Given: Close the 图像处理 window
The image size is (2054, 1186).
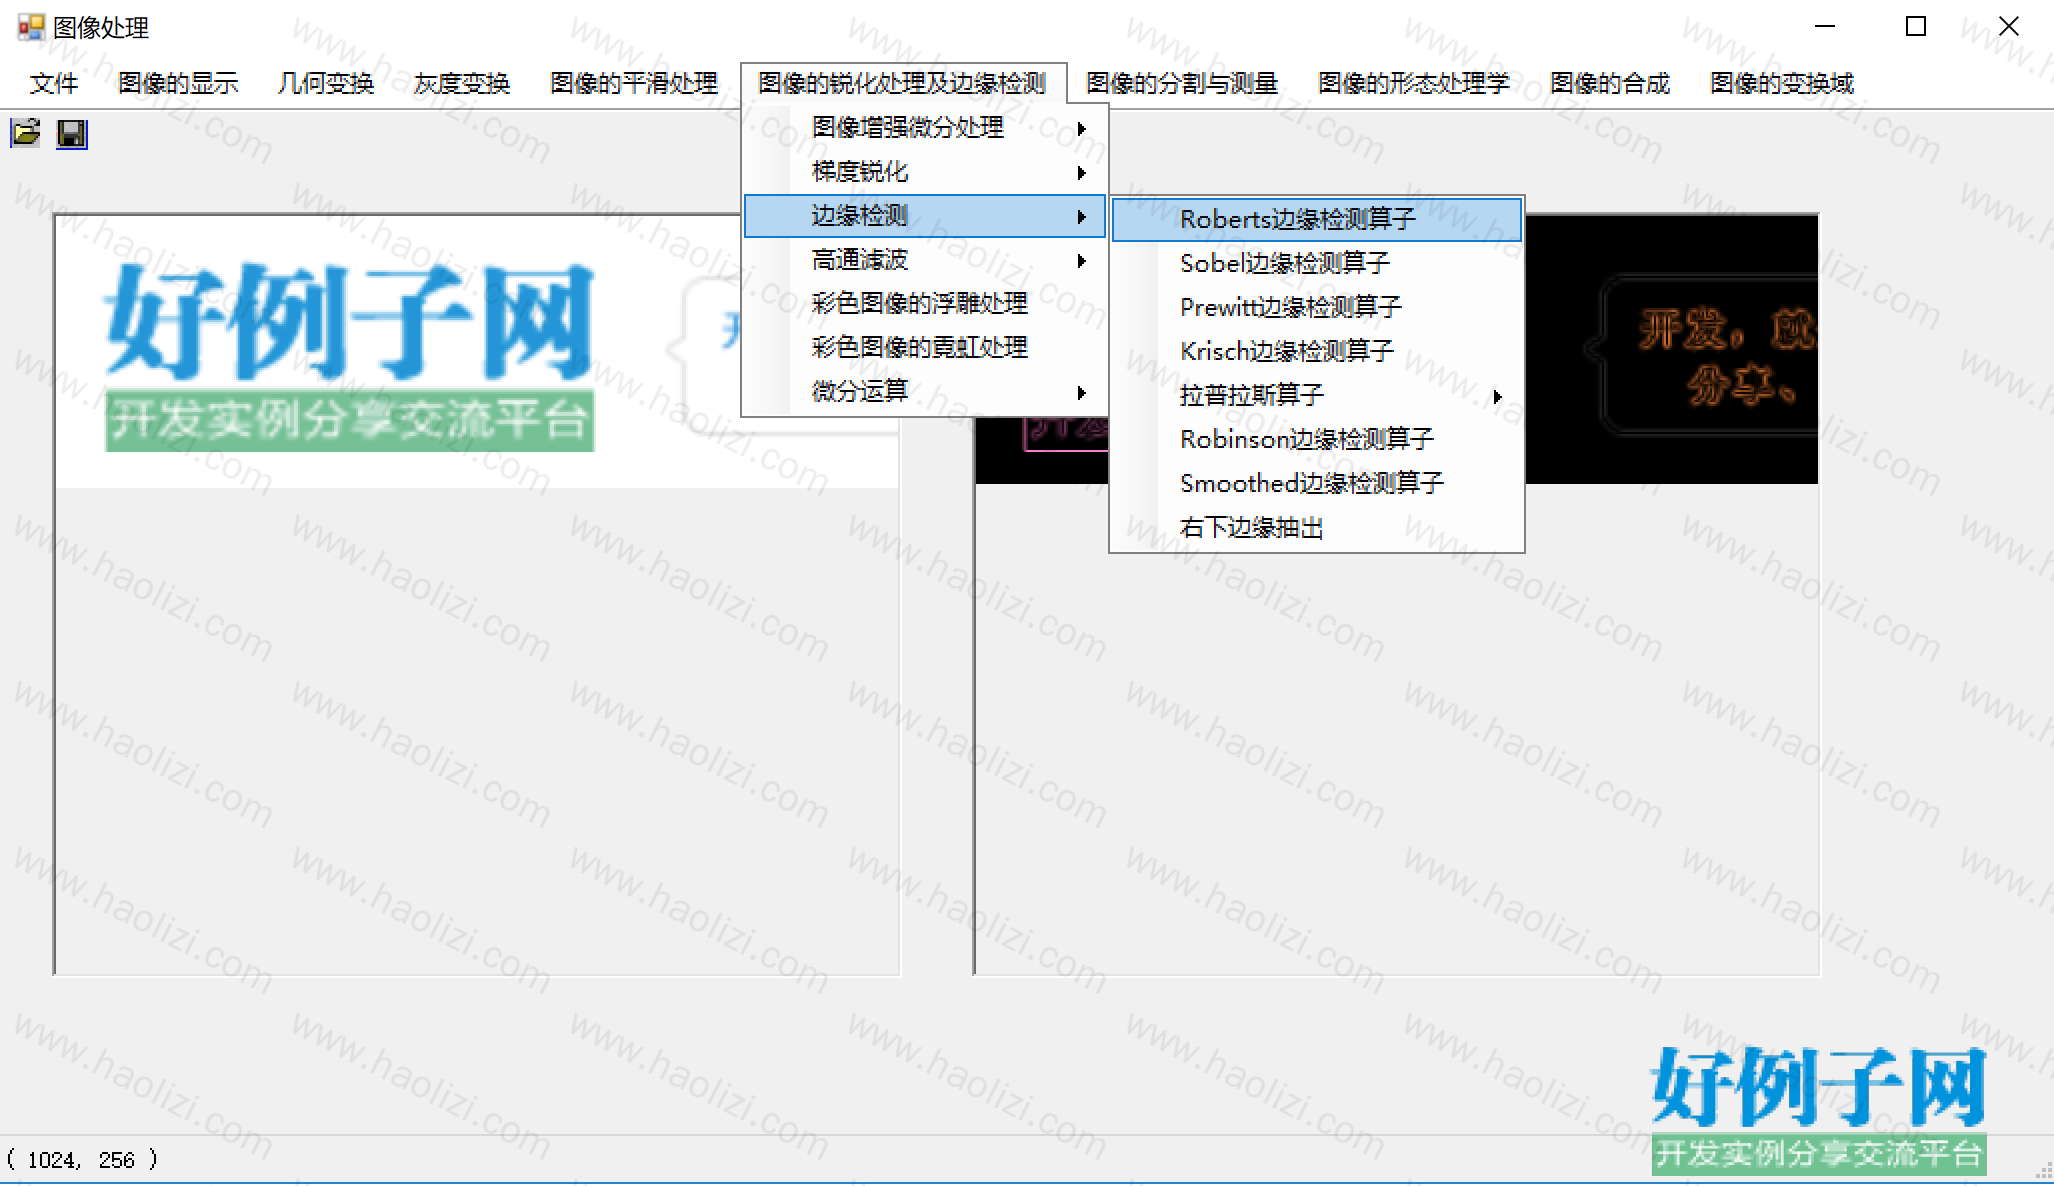Looking at the screenshot, I should click(2008, 27).
